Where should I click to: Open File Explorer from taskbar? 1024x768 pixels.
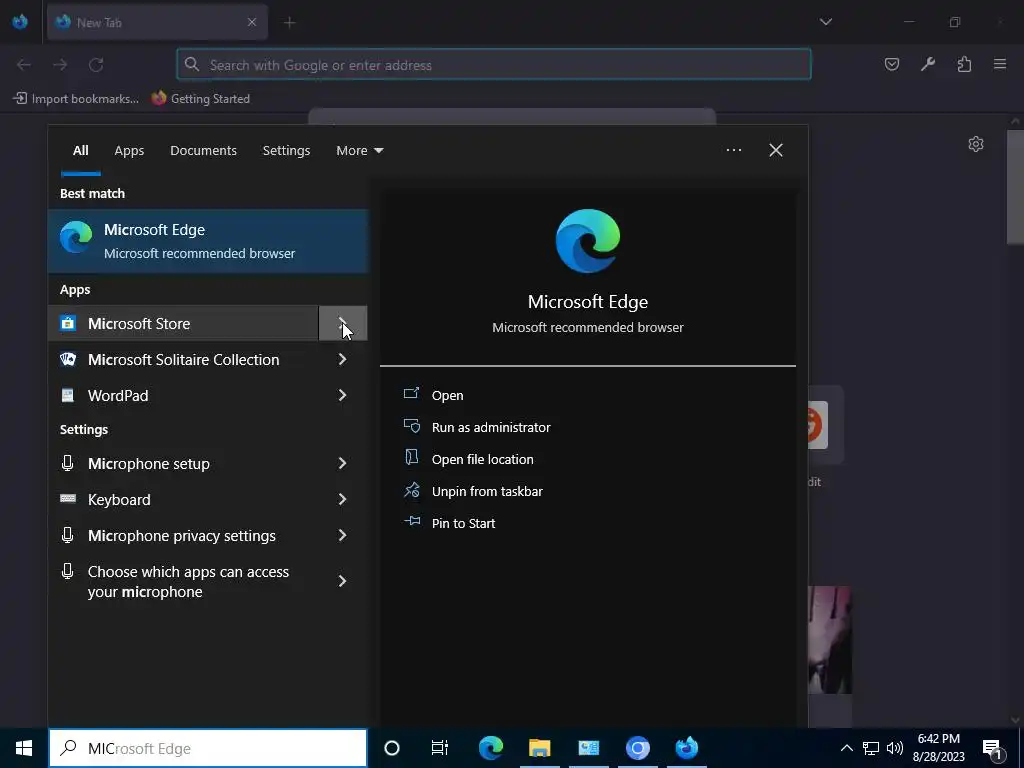539,748
